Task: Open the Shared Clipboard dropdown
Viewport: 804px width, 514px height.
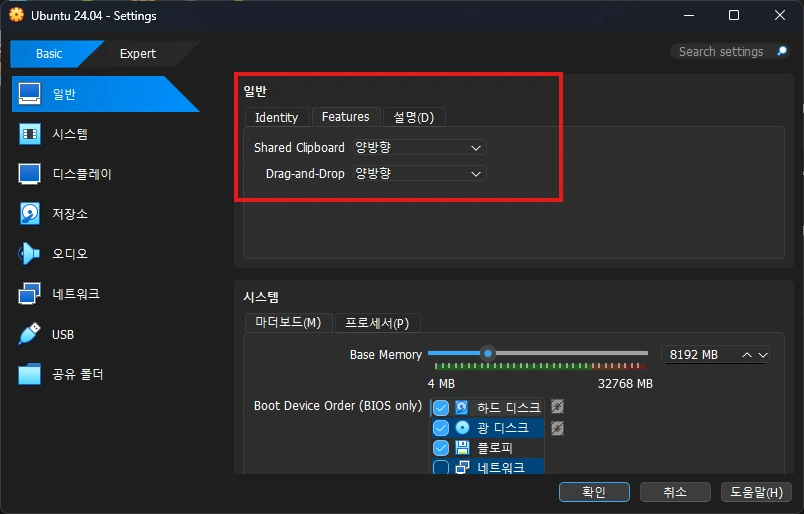Action: [x=419, y=148]
